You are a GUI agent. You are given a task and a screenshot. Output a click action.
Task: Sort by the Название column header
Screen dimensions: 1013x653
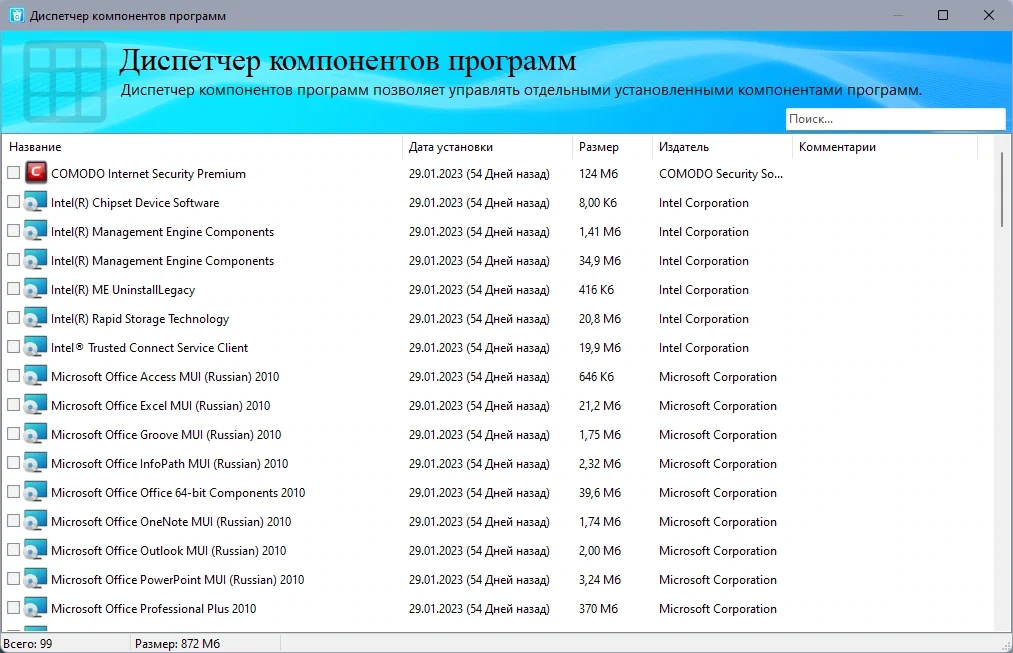[202, 147]
